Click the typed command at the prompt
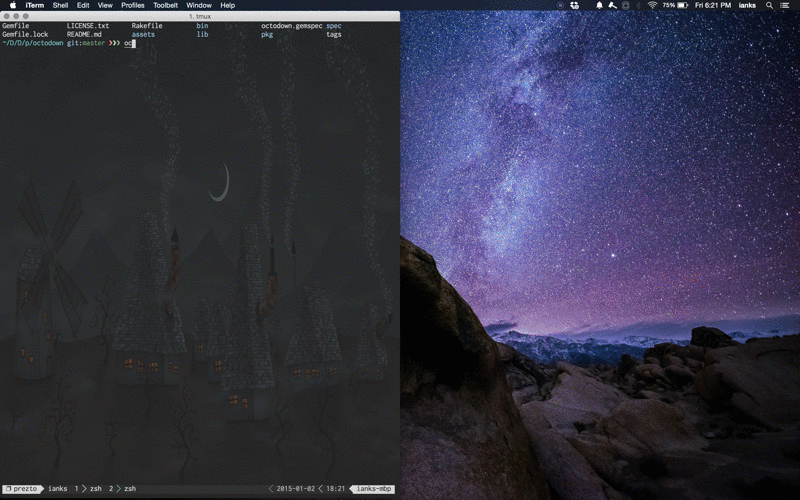The width and height of the screenshot is (800, 500). pyautogui.click(x=128, y=43)
